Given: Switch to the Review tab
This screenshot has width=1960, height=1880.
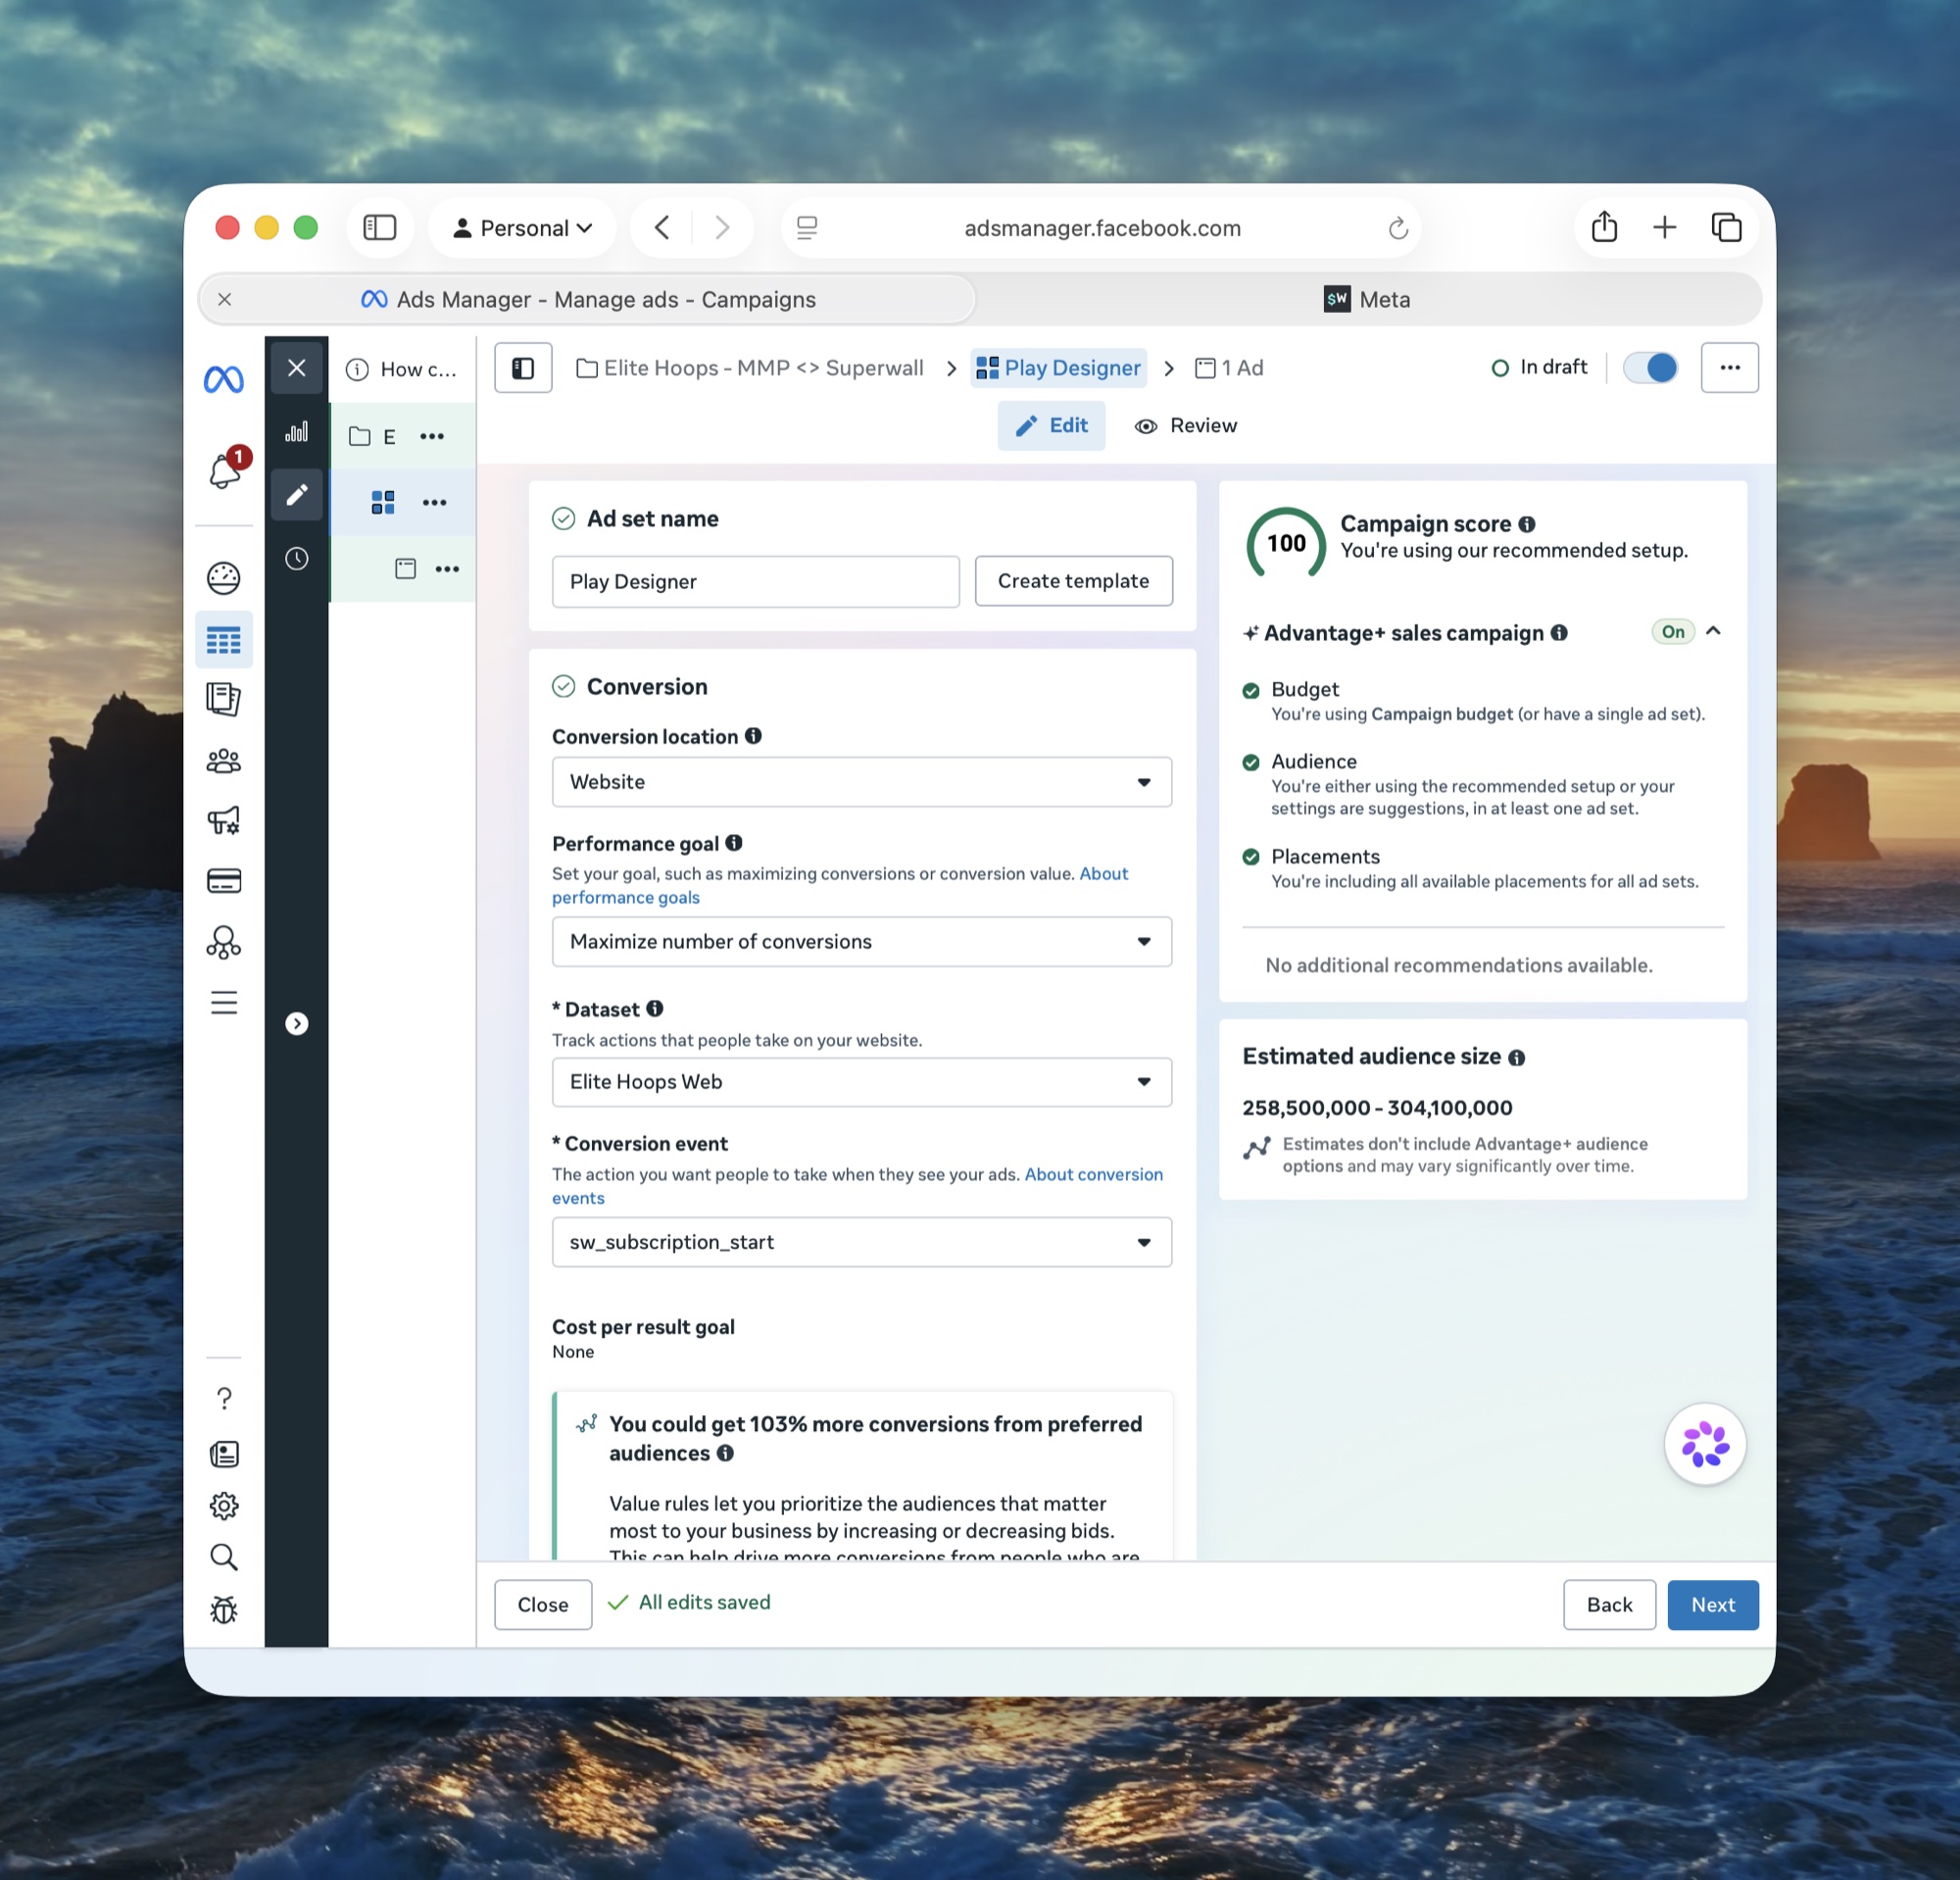Looking at the screenshot, I should [1186, 426].
